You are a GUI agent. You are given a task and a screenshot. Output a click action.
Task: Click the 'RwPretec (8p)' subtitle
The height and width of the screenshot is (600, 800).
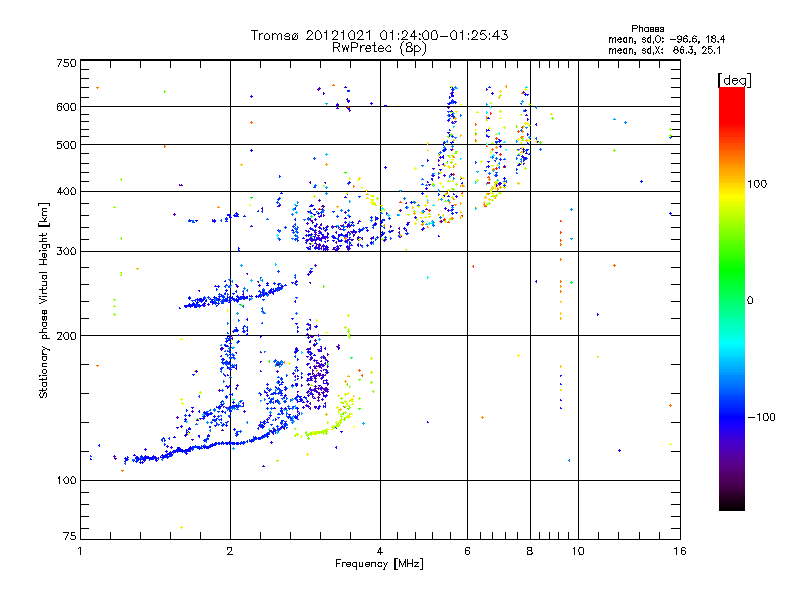(379, 48)
